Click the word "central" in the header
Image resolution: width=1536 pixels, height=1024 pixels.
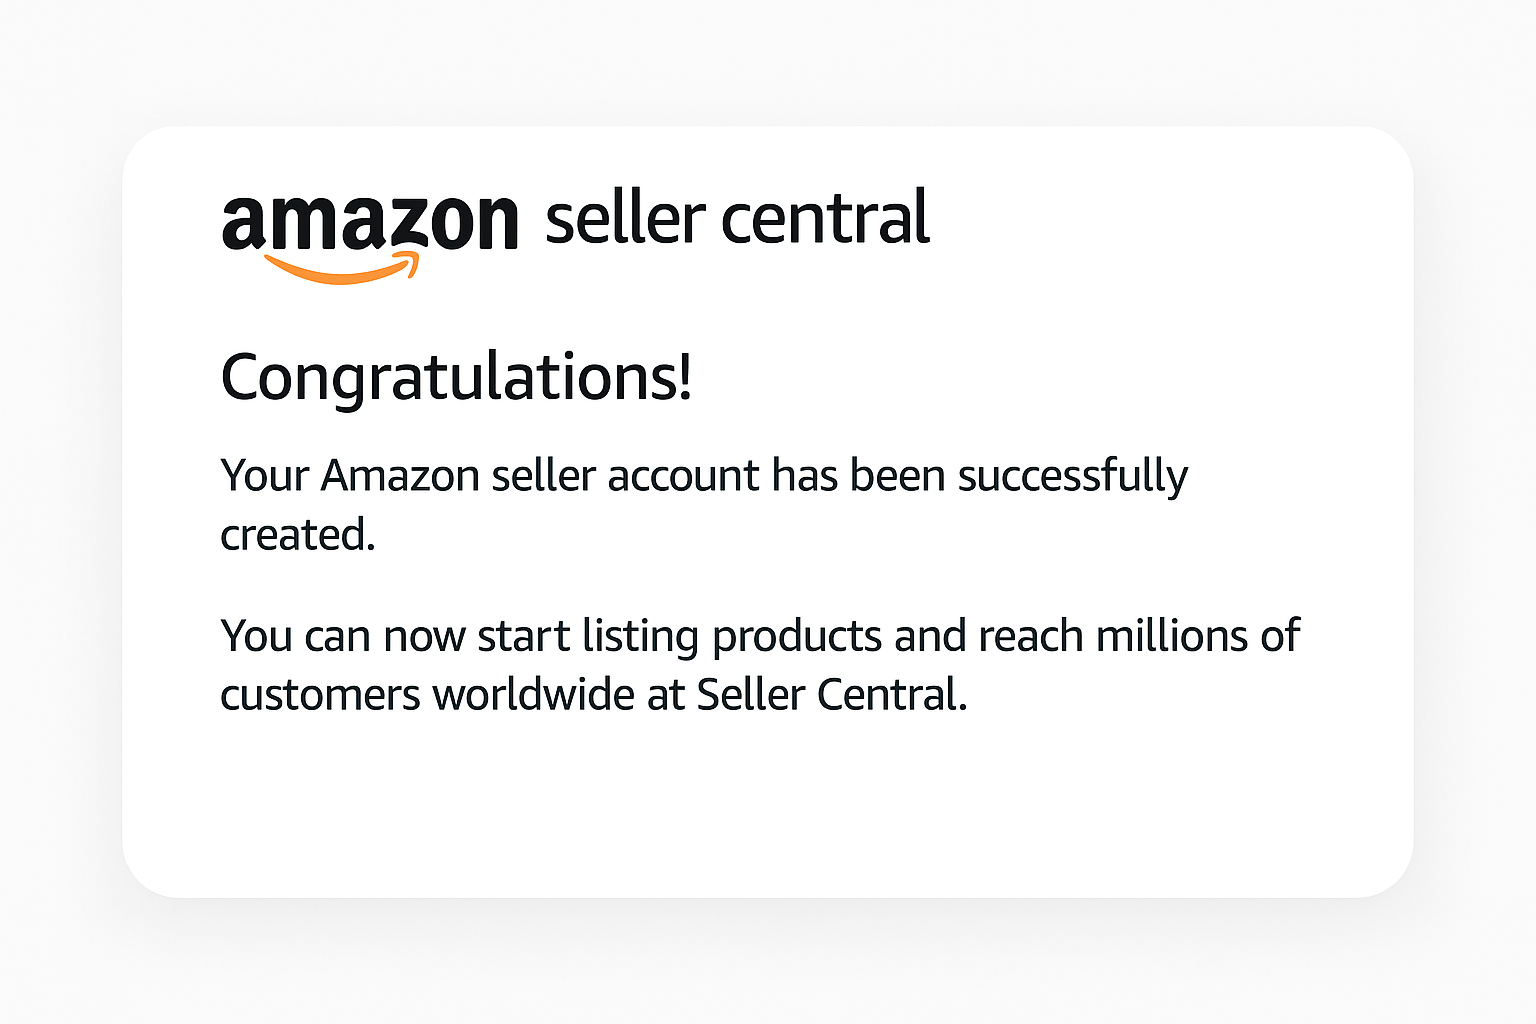(x=825, y=219)
